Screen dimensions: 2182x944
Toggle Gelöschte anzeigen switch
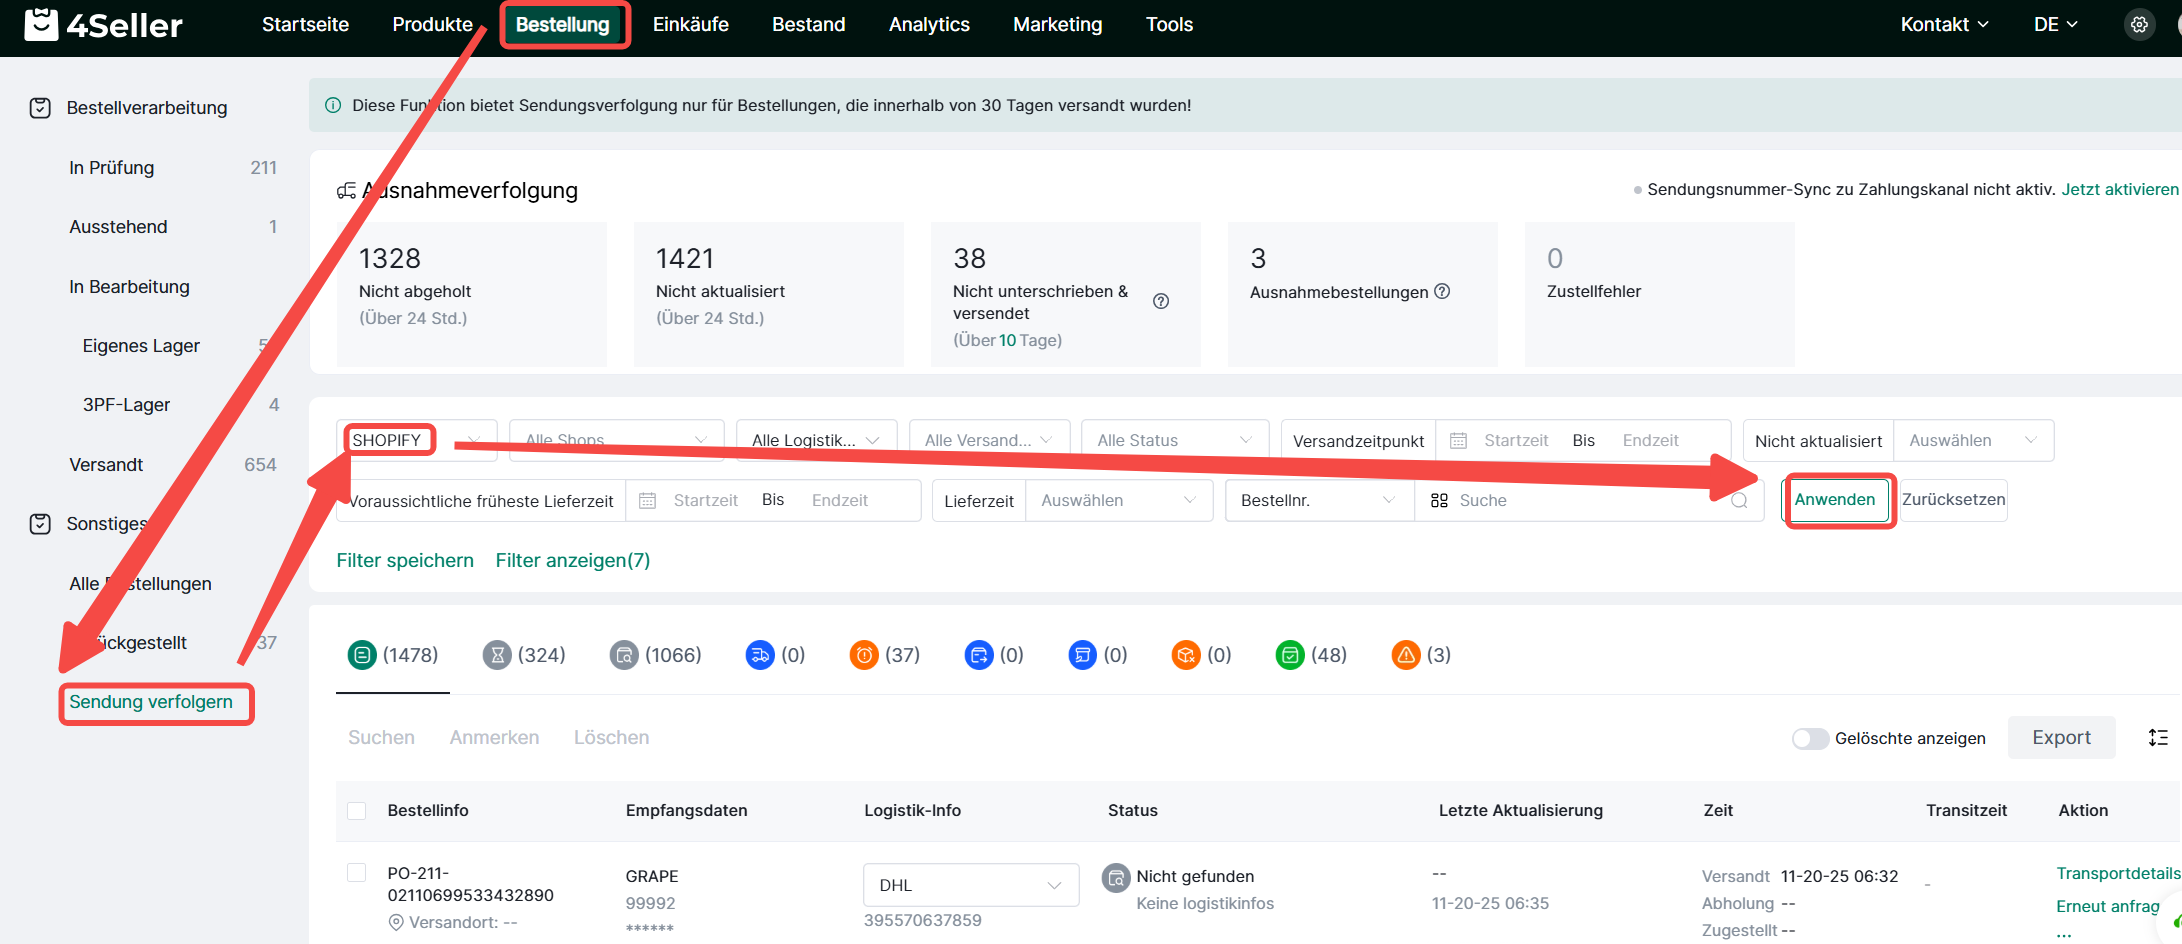tap(1809, 738)
